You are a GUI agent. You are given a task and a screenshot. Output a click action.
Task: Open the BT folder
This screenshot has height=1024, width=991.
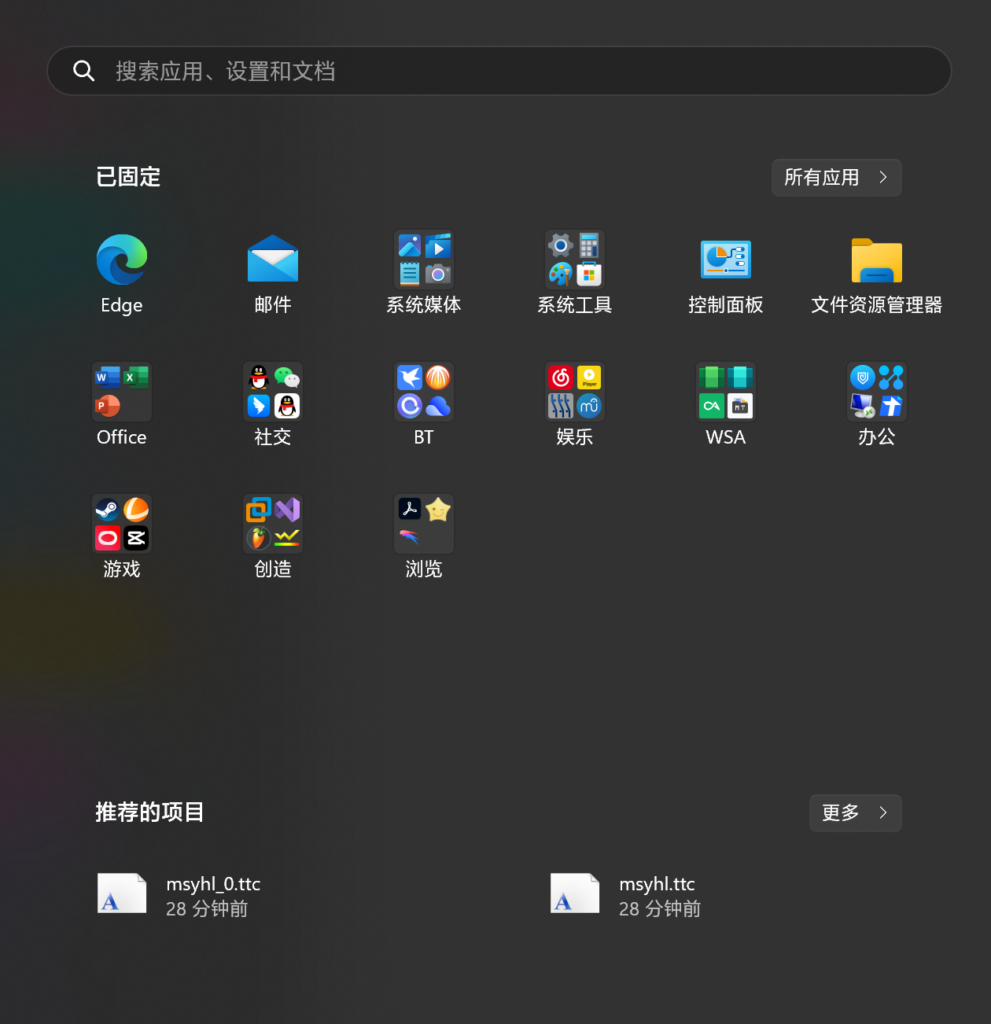(x=423, y=405)
